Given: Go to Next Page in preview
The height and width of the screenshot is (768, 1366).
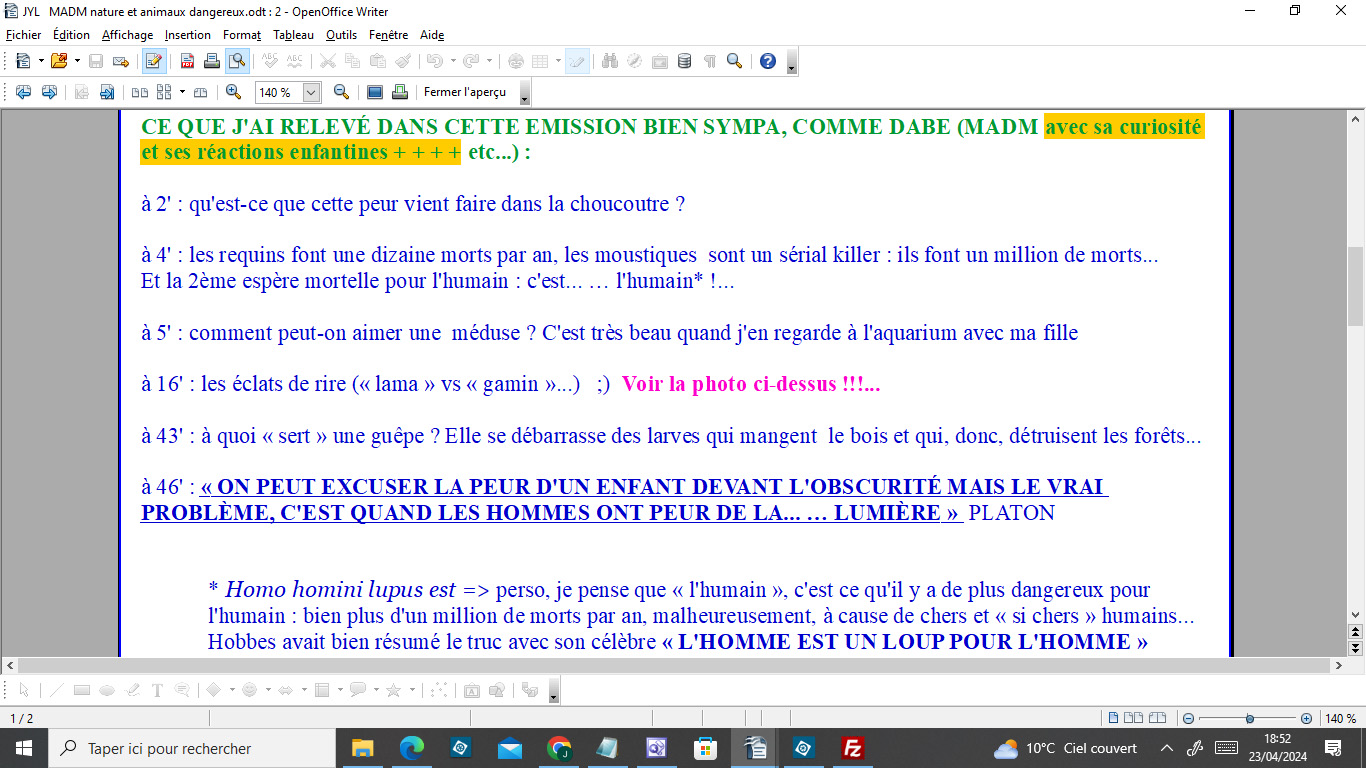Looking at the screenshot, I should coord(48,92).
